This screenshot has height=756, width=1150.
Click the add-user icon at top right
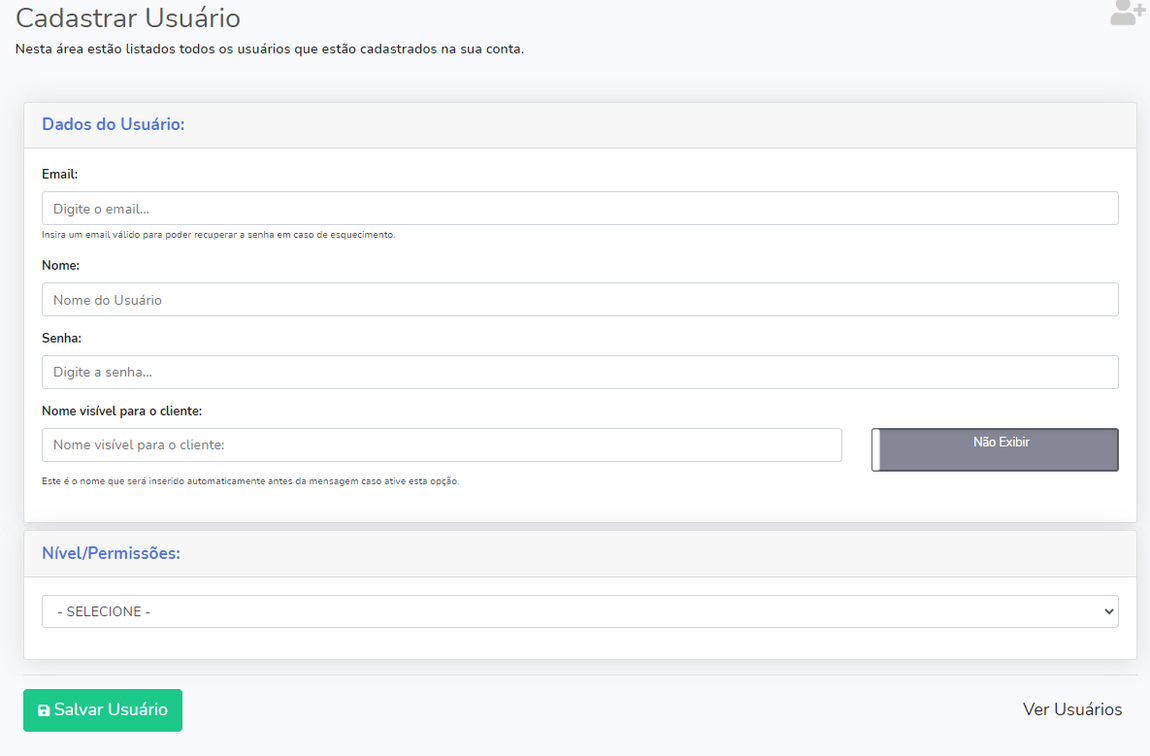point(1127,13)
